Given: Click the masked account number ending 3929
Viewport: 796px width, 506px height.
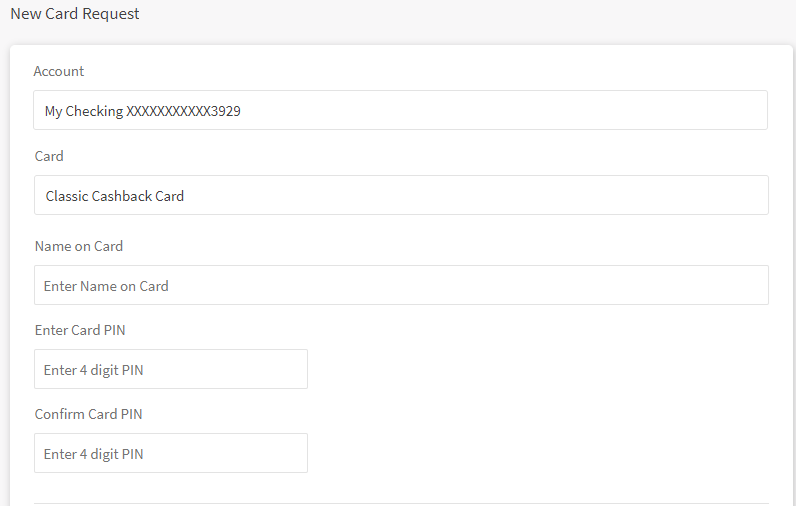Looking at the screenshot, I should pyautogui.click(x=183, y=111).
